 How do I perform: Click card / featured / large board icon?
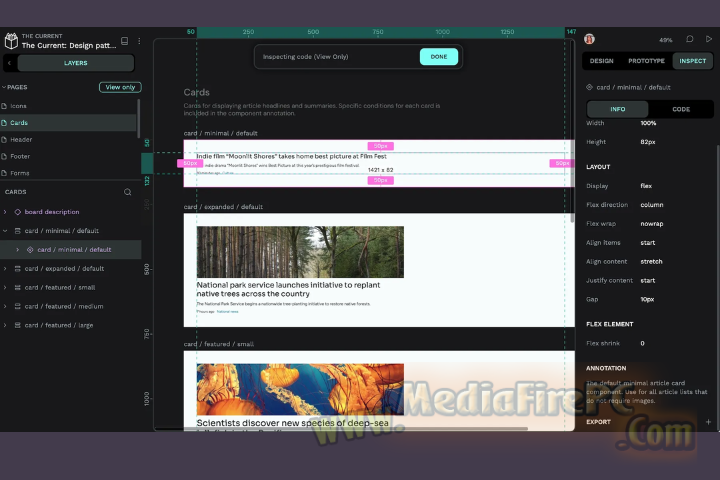tap(17, 325)
